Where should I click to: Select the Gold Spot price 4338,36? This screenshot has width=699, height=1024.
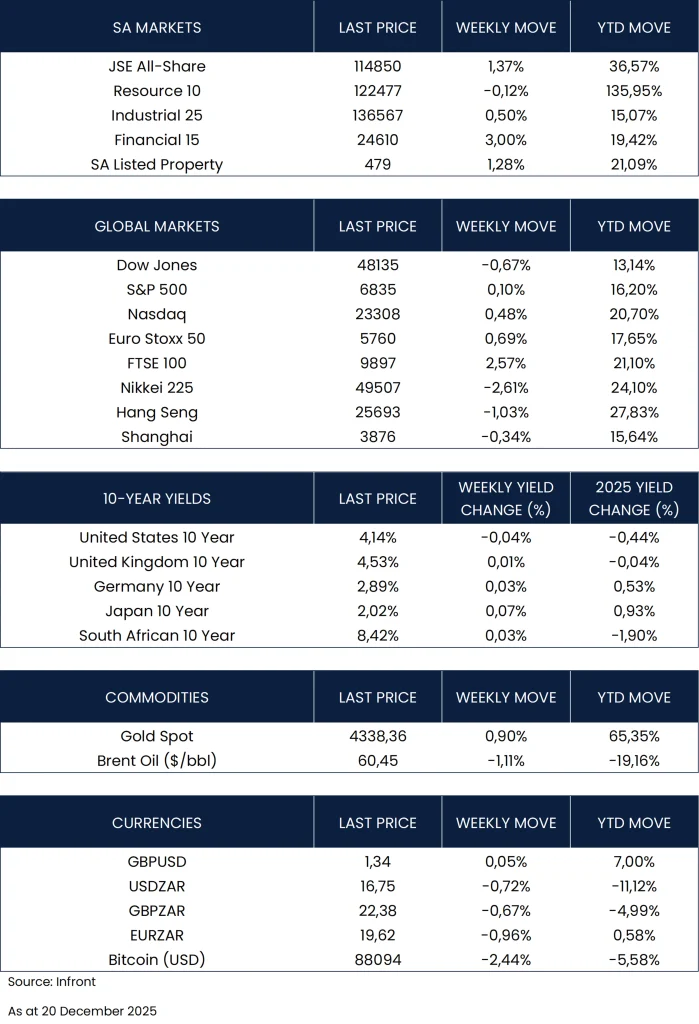pyautogui.click(x=377, y=736)
